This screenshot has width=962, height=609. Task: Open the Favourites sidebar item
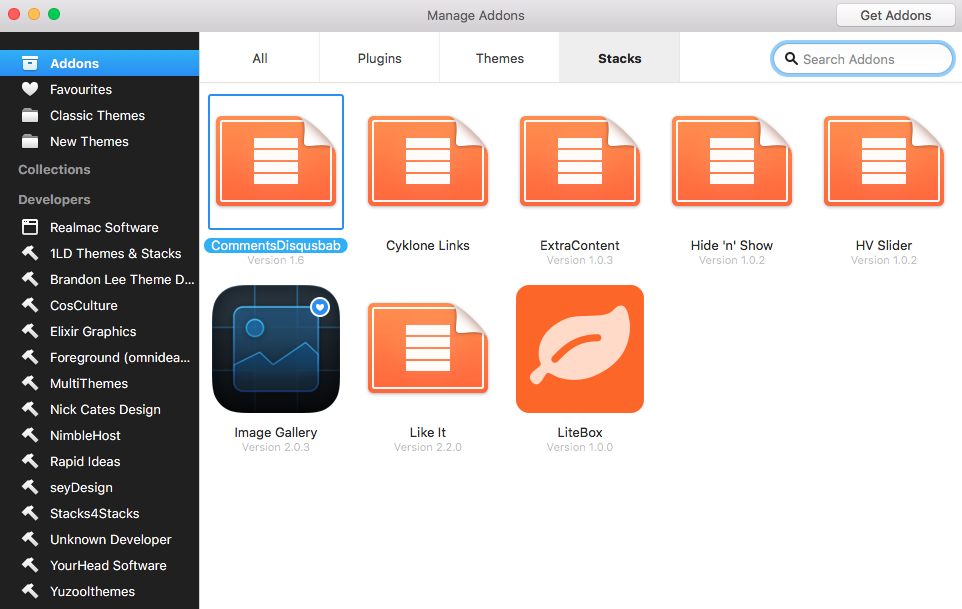pos(99,89)
